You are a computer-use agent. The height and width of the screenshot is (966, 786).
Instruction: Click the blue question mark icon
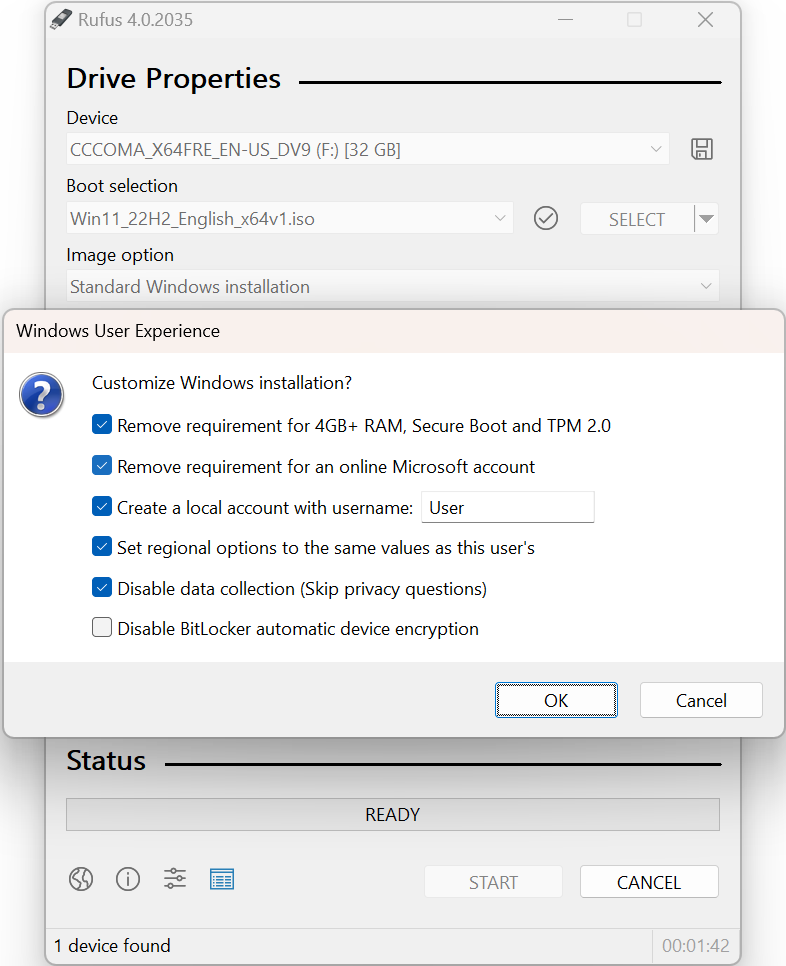coord(42,396)
